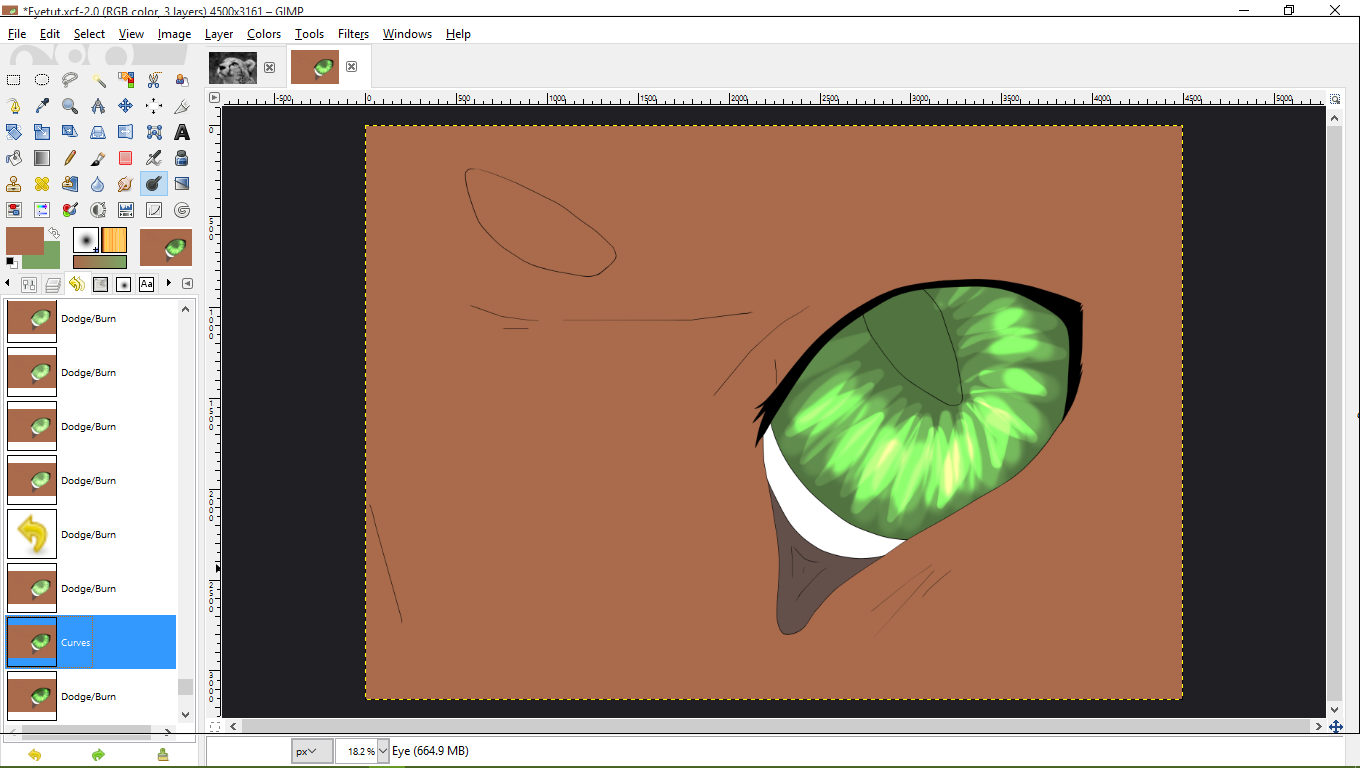Choose the Bucket Fill tool
This screenshot has height=768, width=1360.
14,158
